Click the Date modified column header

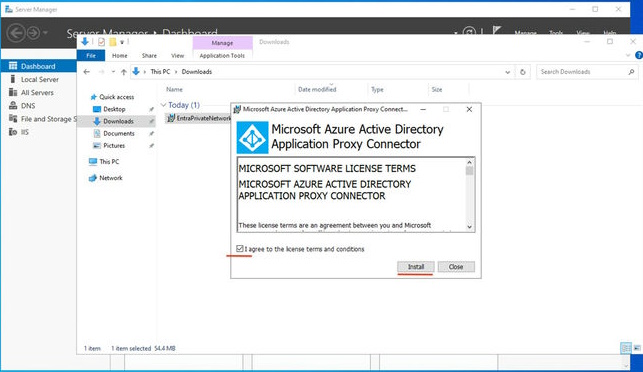coord(317,89)
